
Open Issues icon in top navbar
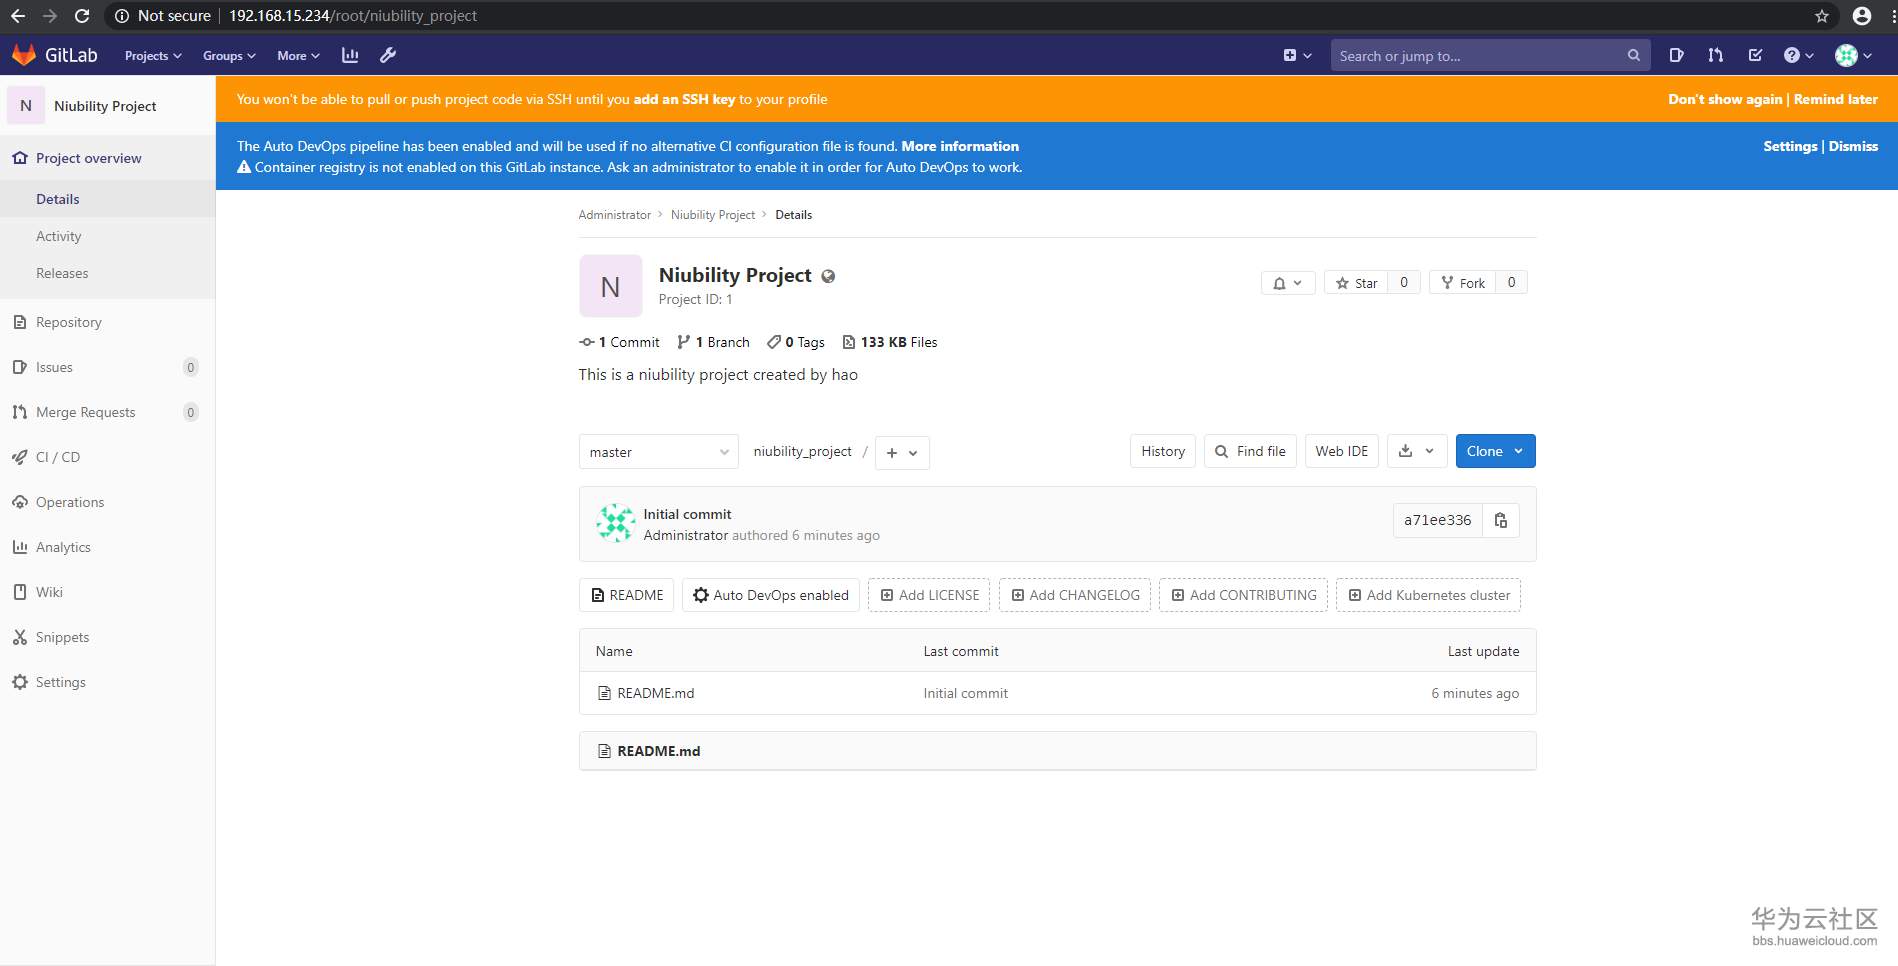point(1677,55)
